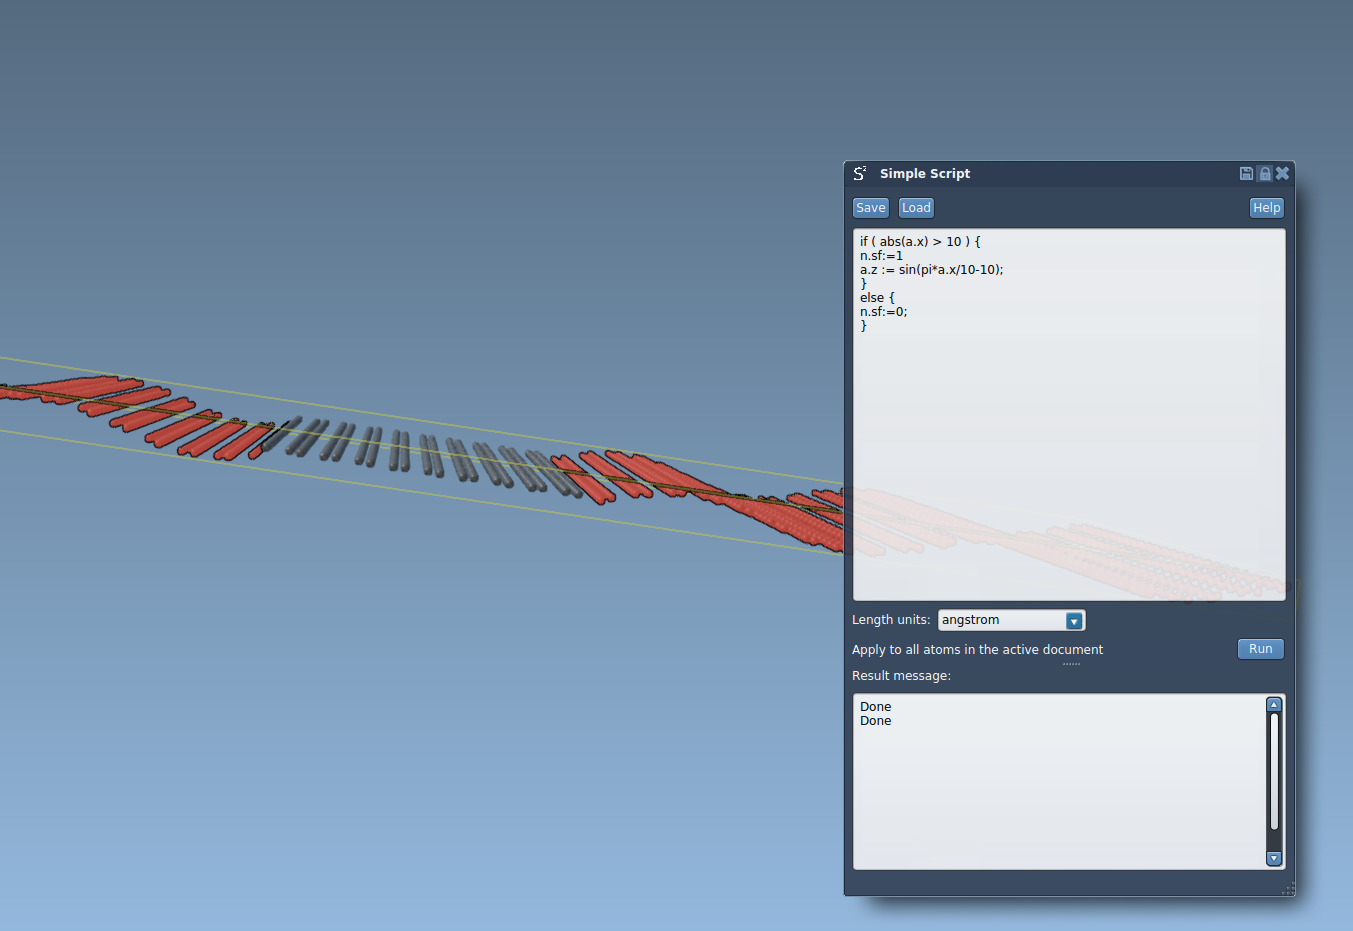Click the result message scrollbar thumb
This screenshot has width=1353, height=931.
pyautogui.click(x=1274, y=770)
